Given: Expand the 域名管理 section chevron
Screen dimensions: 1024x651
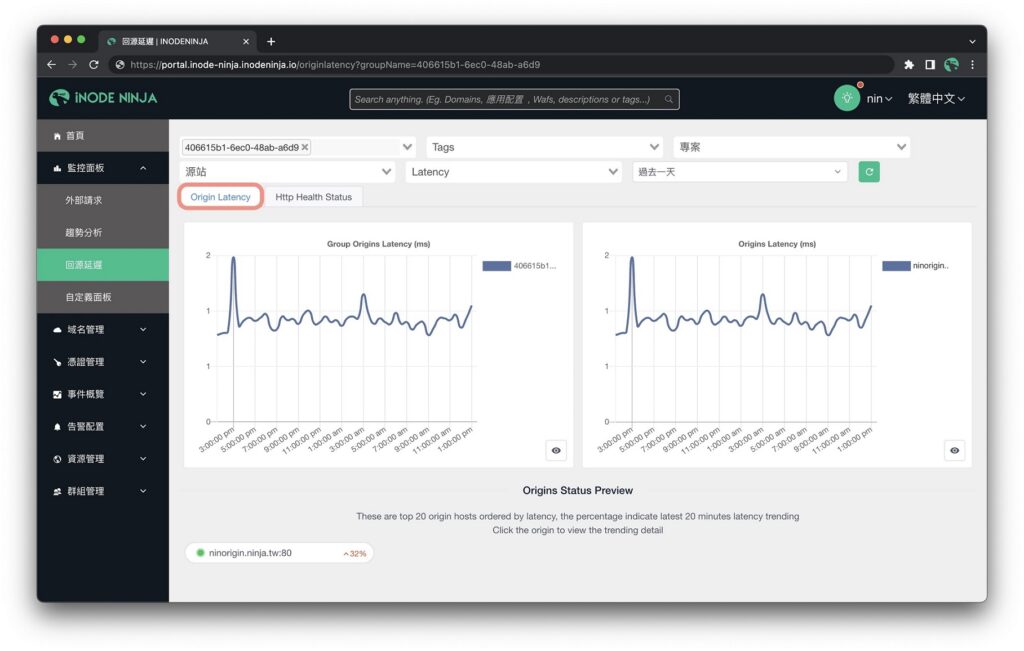Looking at the screenshot, I should coord(143,330).
